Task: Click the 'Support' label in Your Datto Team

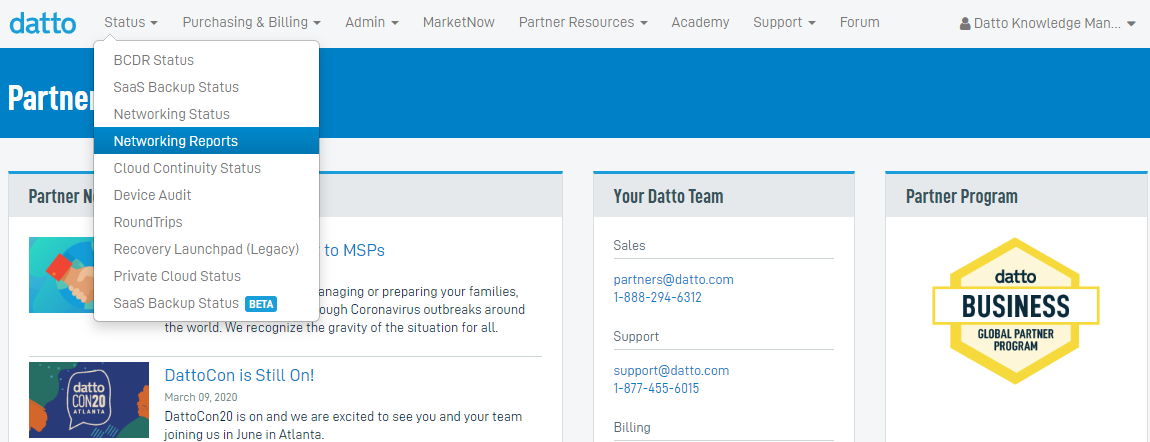Action: (636, 336)
